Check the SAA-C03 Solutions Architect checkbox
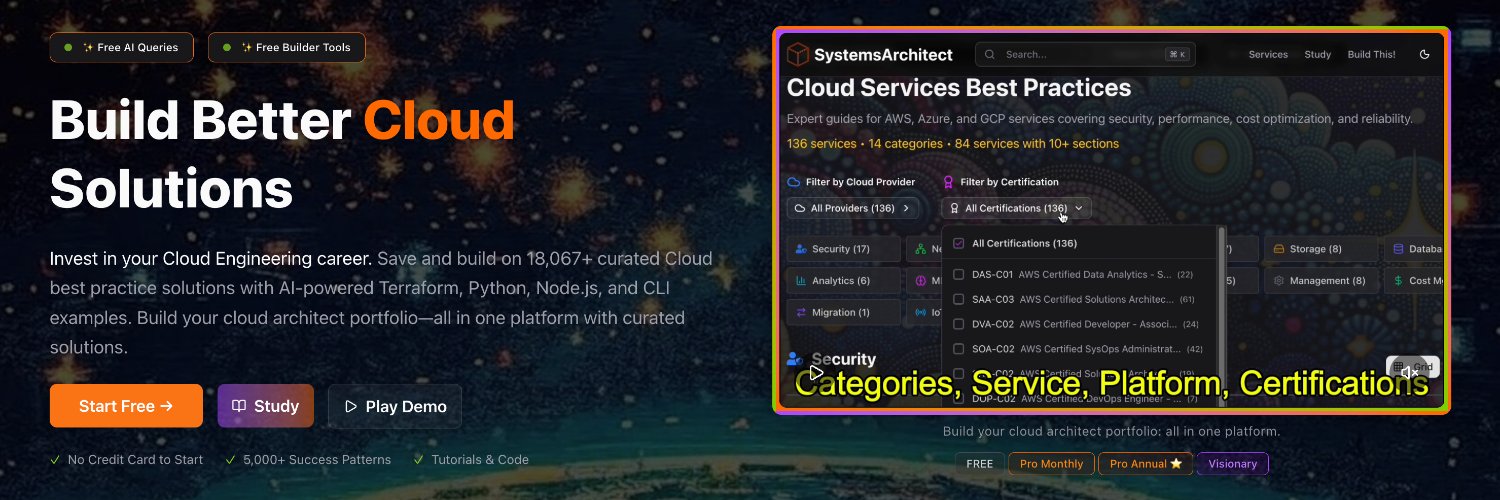 959,299
